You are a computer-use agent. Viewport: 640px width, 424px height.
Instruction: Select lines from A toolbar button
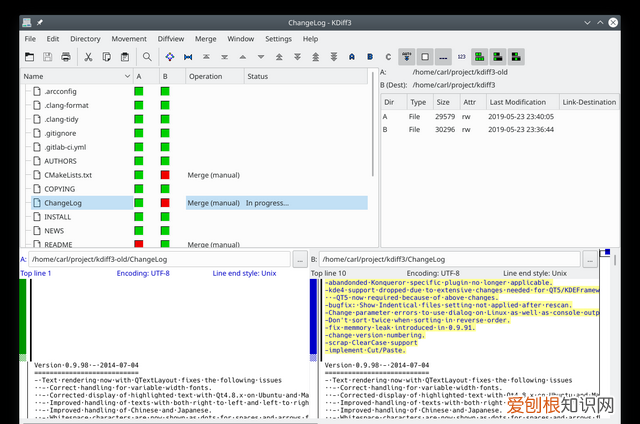tap(352, 57)
